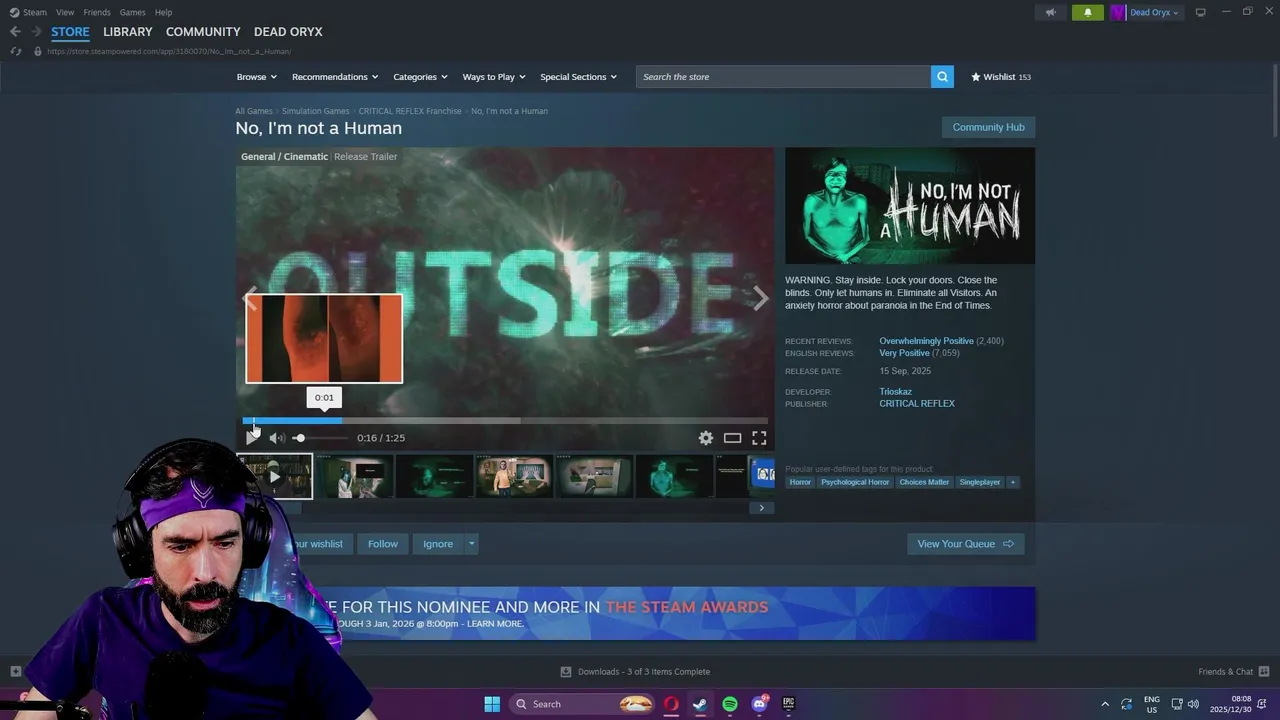
Task: Enter fullscreen for the trailer
Action: [759, 438]
